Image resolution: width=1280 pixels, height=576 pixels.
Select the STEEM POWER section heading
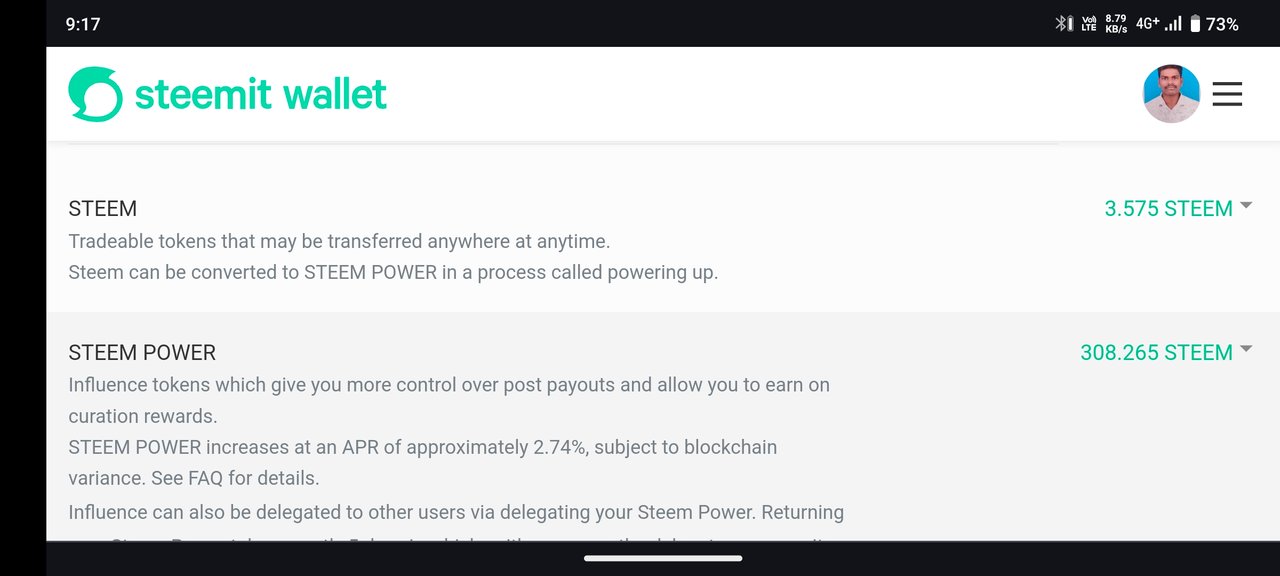tap(142, 352)
